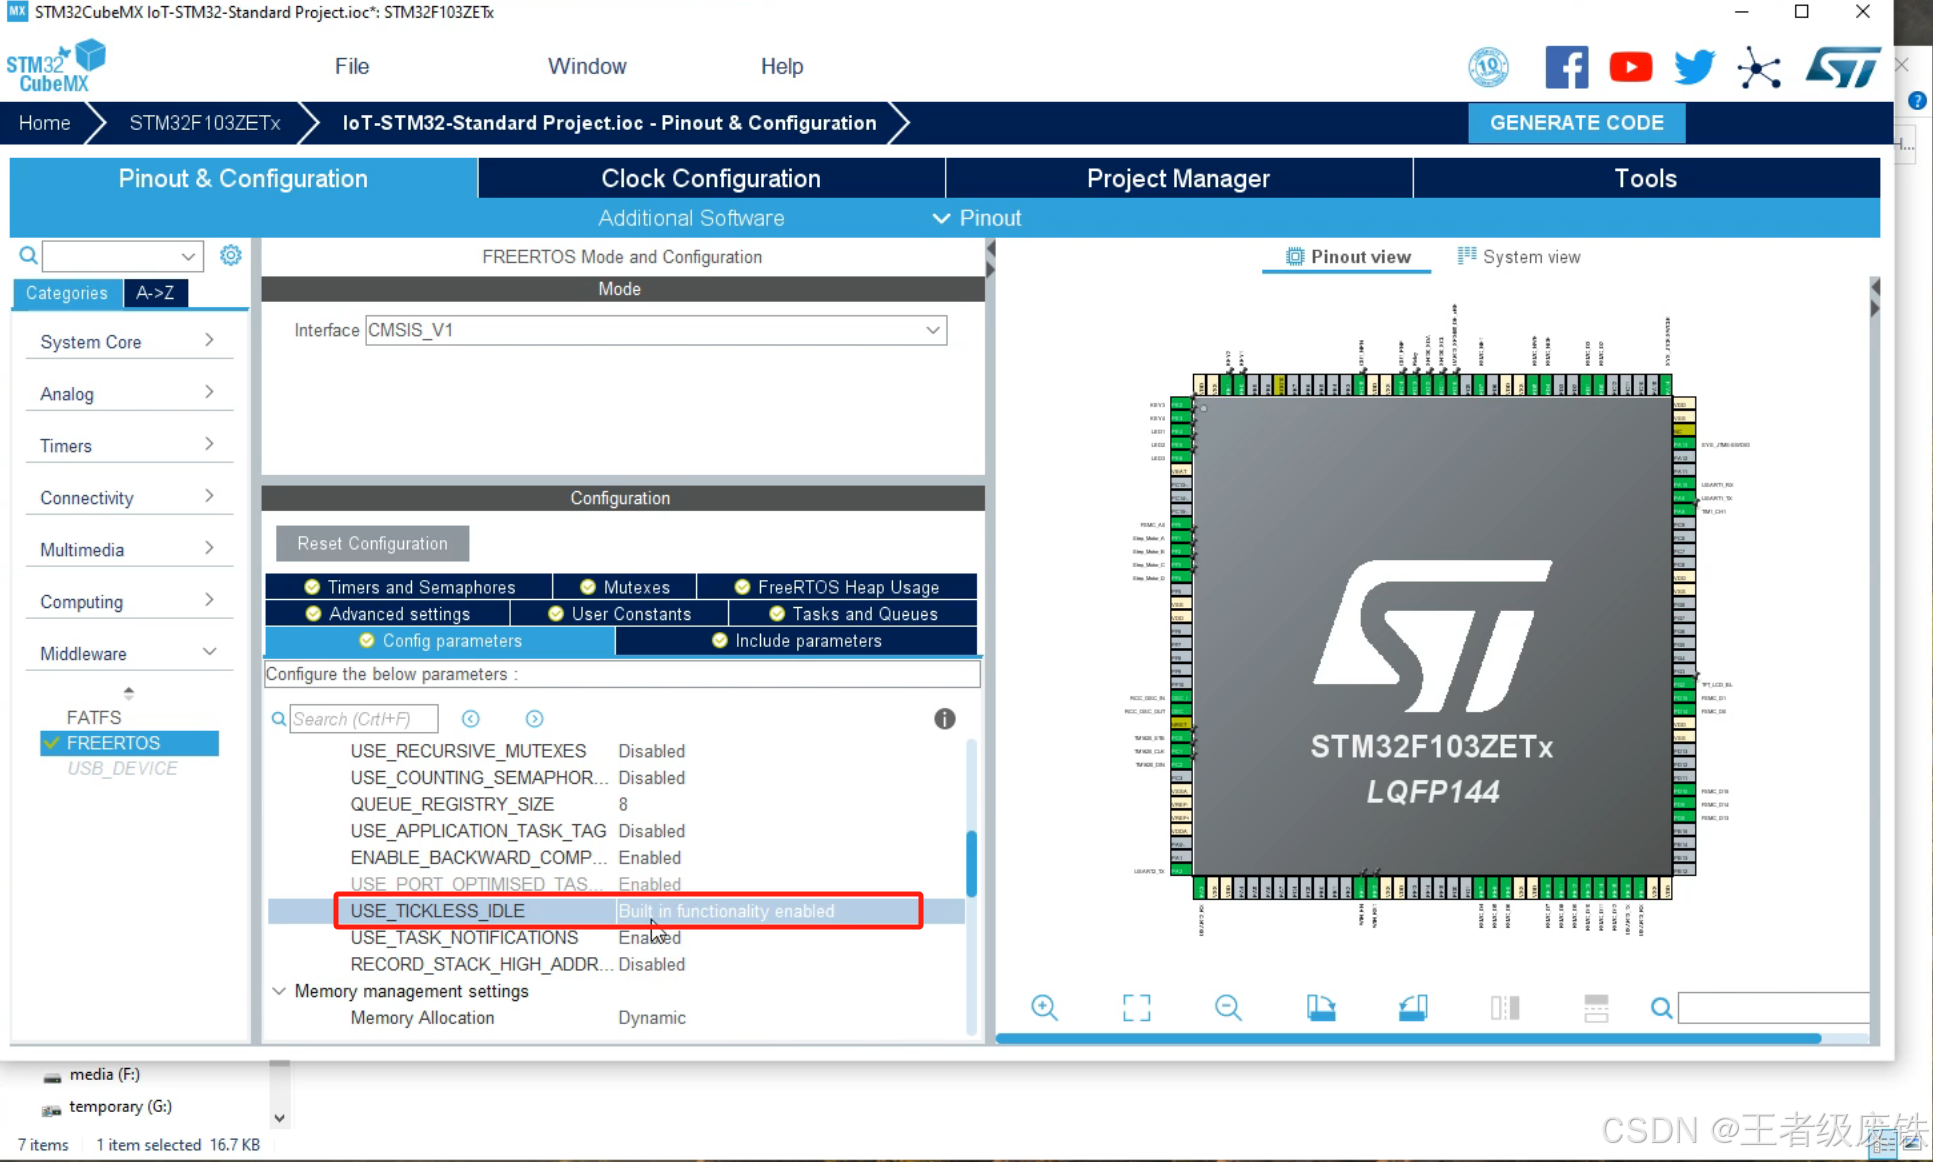
Task: Open the Facebook icon in header
Action: point(1566,67)
